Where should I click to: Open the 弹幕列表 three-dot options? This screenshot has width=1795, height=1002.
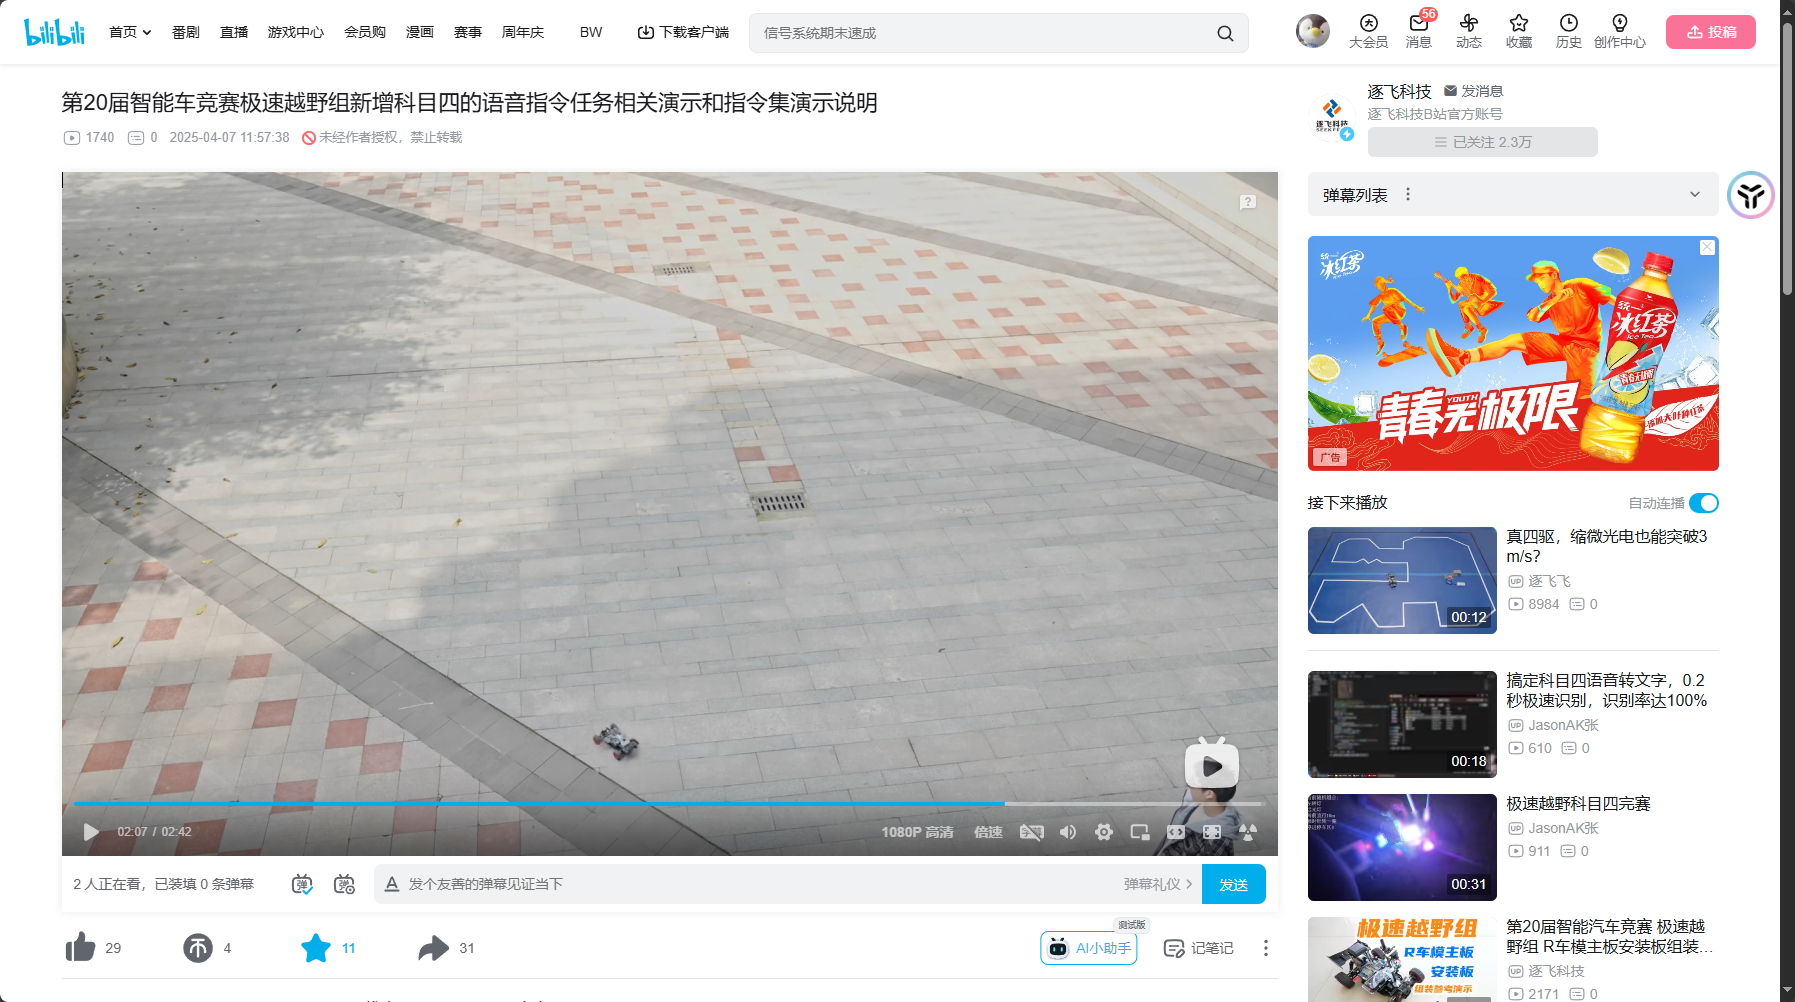tap(1408, 194)
